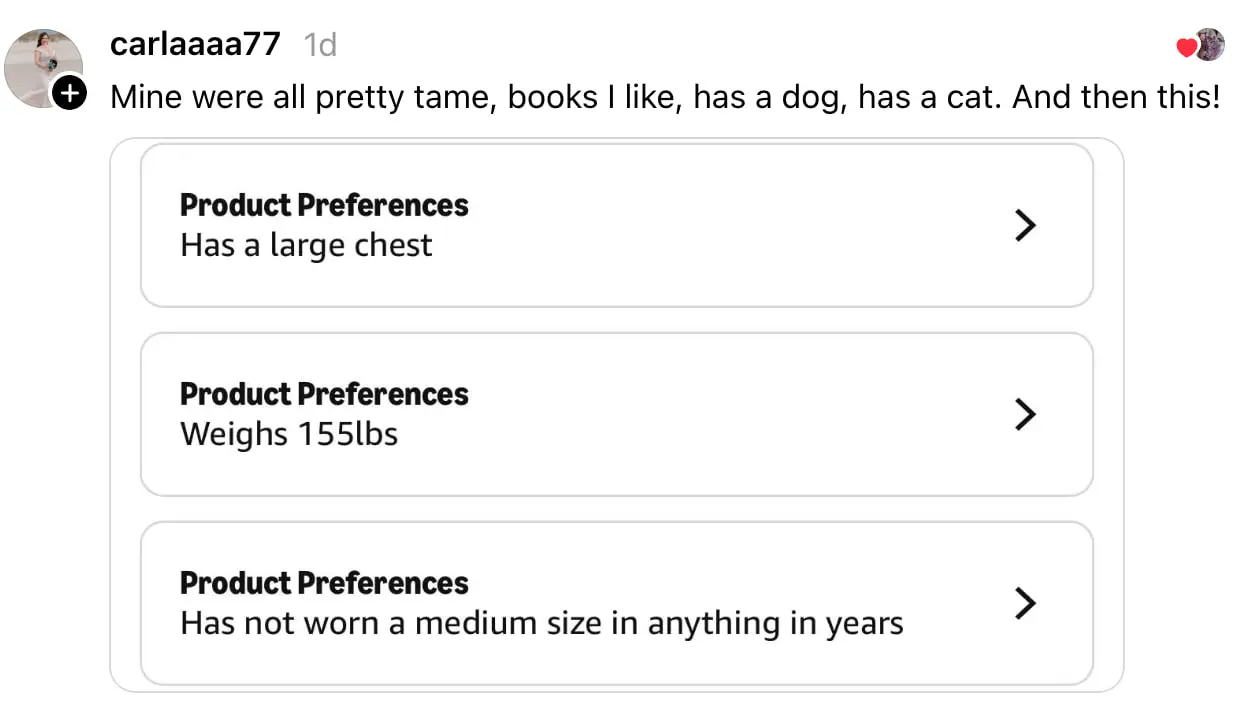Select the second Product Preferences heading
Viewport: 1242px width, 702px height.
click(324, 394)
